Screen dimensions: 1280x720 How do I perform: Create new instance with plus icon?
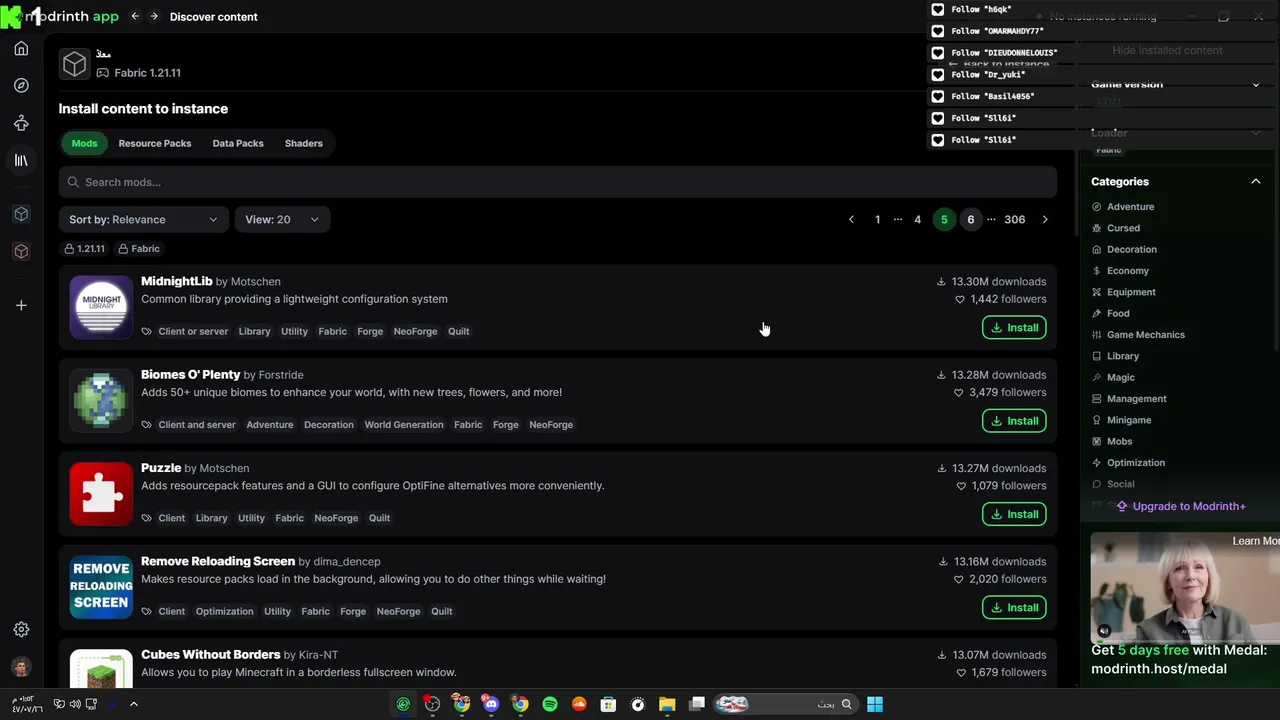click(x=21, y=305)
